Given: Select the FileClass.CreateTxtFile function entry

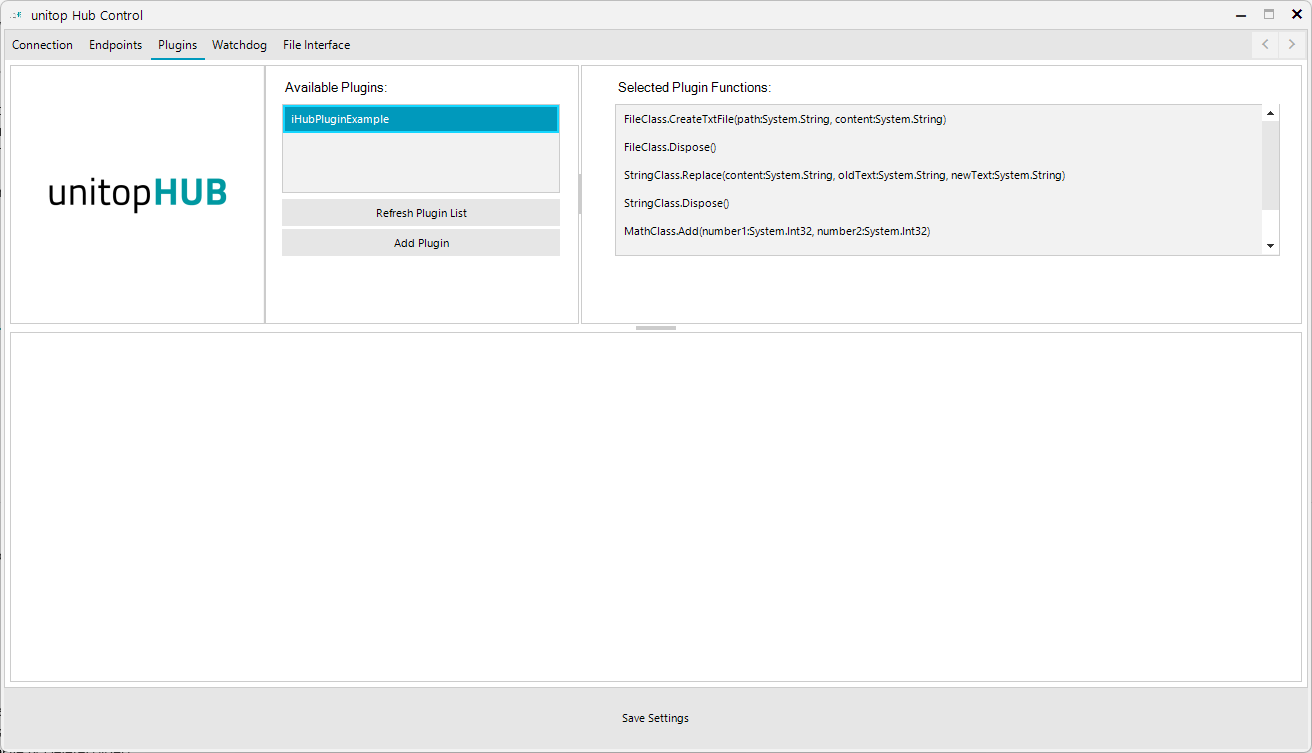Looking at the screenshot, I should coord(784,119).
